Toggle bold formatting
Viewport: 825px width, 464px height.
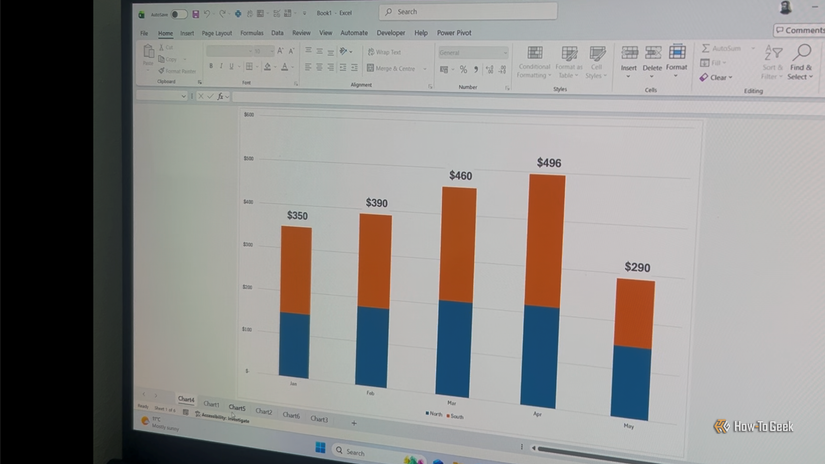click(x=211, y=67)
